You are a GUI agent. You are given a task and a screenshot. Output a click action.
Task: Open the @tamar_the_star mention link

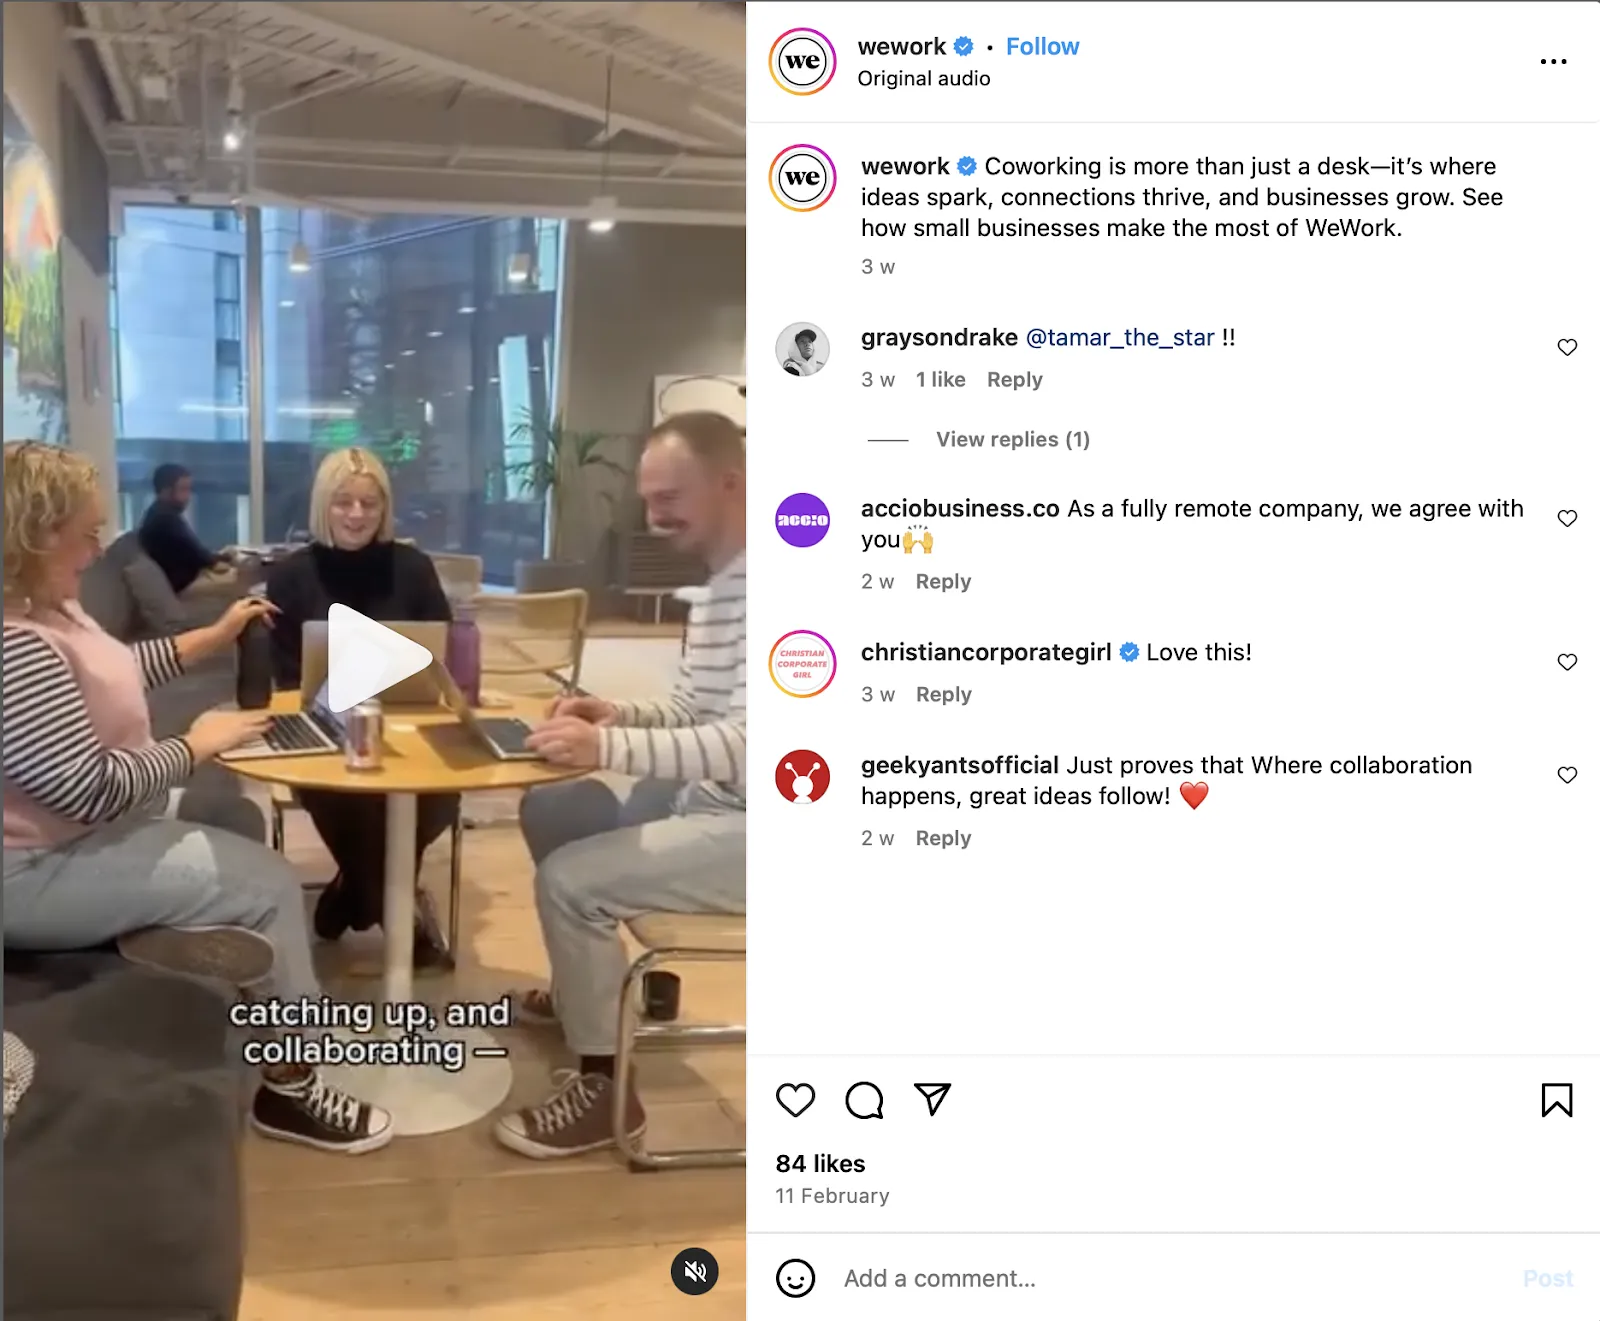(1120, 338)
